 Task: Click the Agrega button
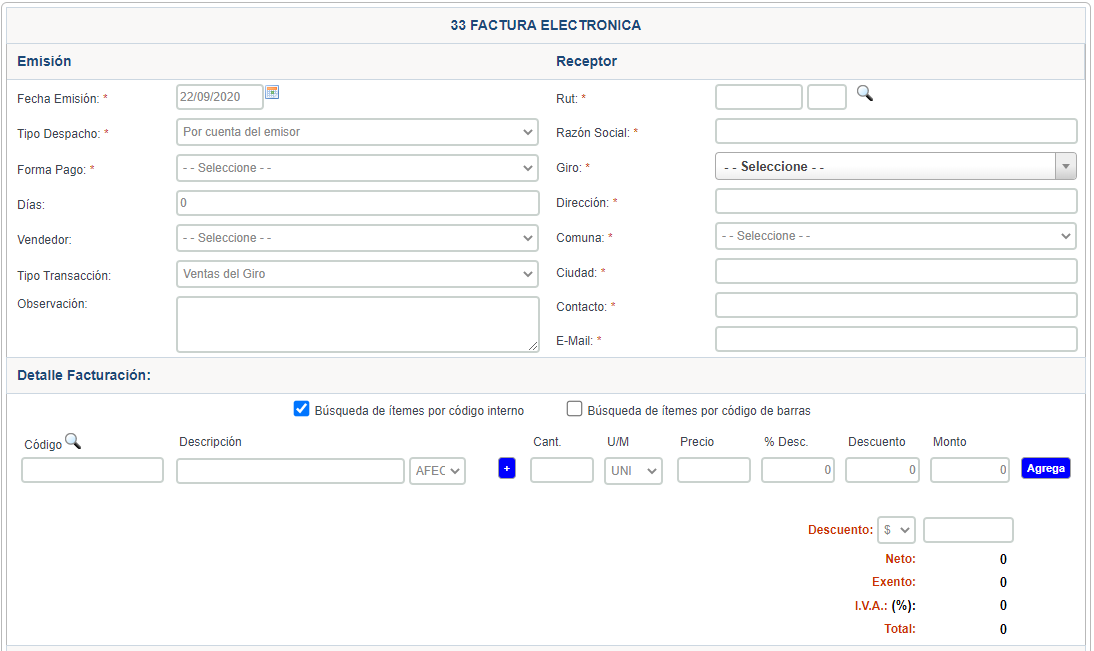click(1045, 468)
